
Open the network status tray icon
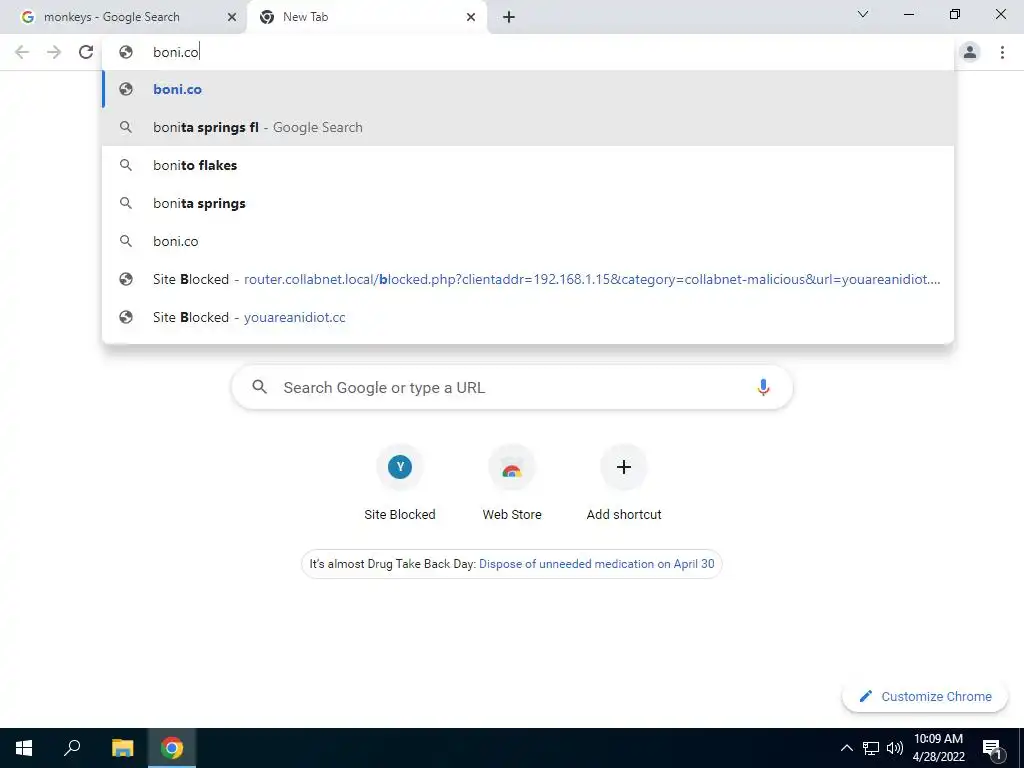(x=871, y=748)
